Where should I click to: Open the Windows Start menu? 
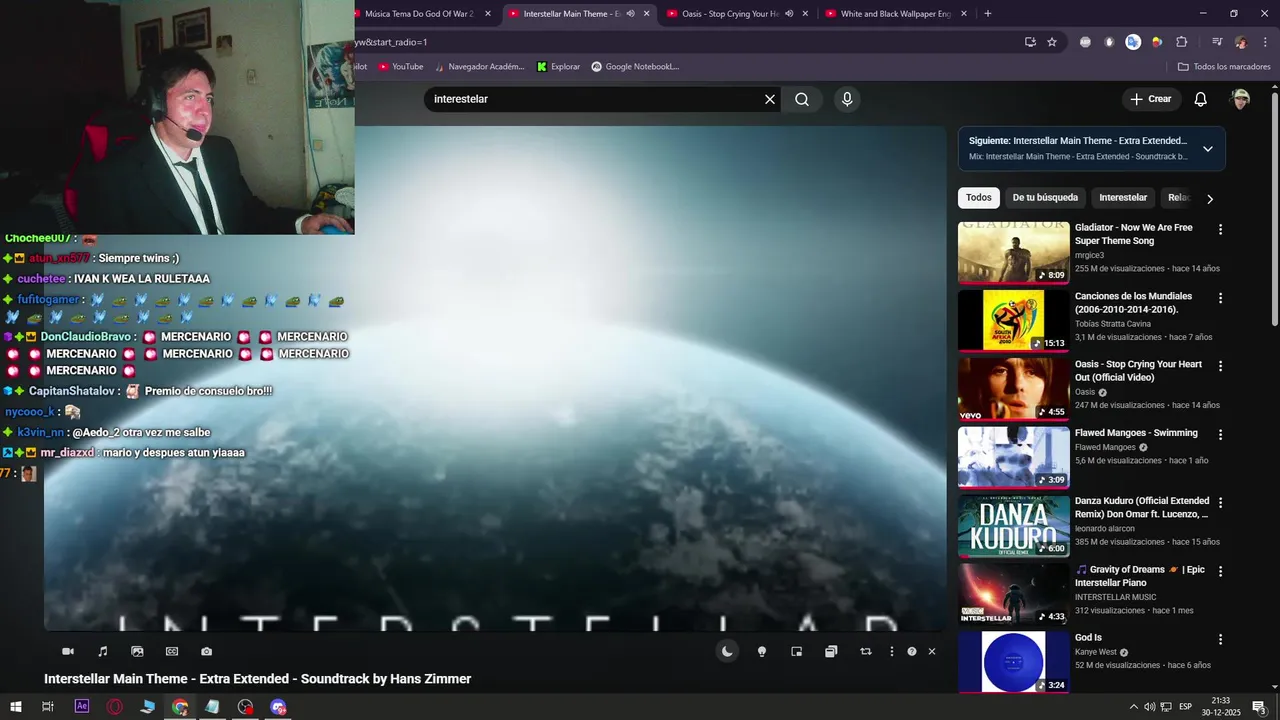(x=16, y=707)
